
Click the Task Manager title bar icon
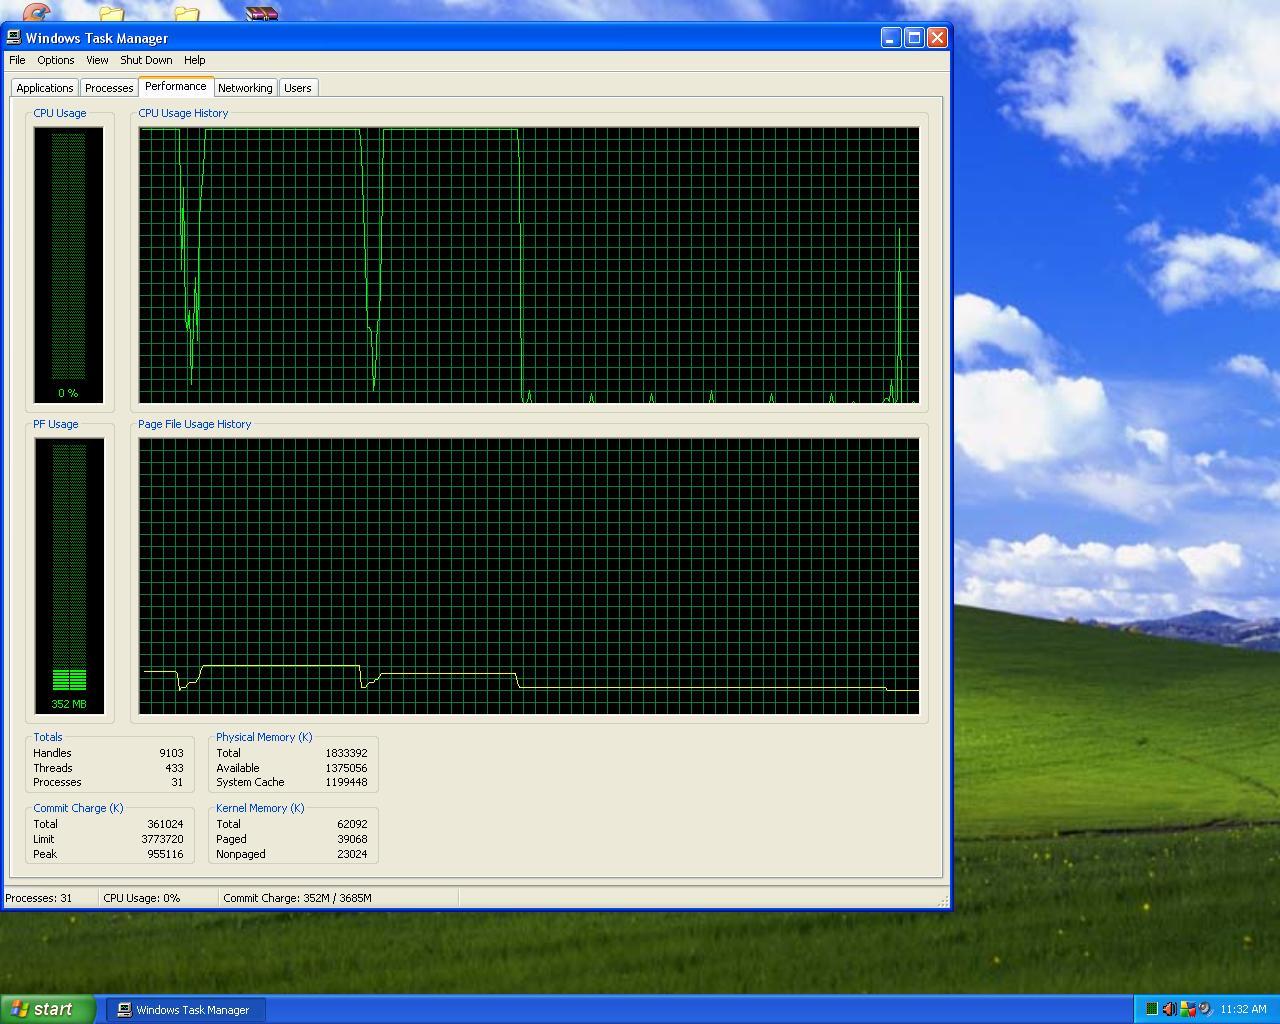pyautogui.click(x=14, y=38)
